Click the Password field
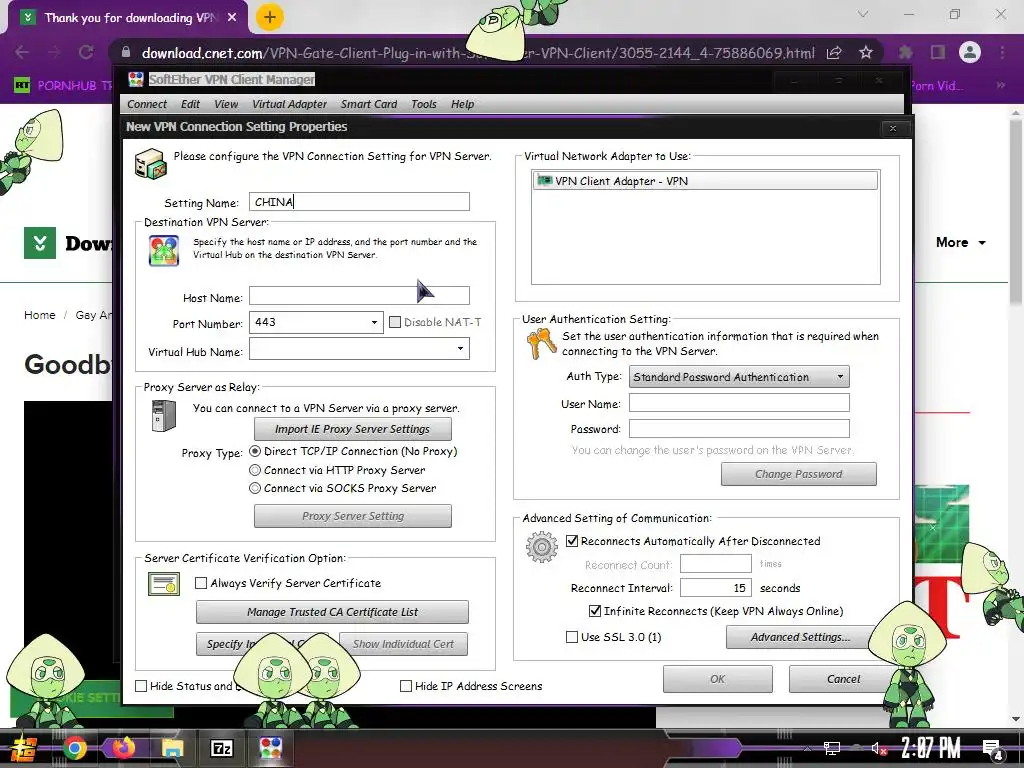The image size is (1024, 768). click(x=739, y=428)
